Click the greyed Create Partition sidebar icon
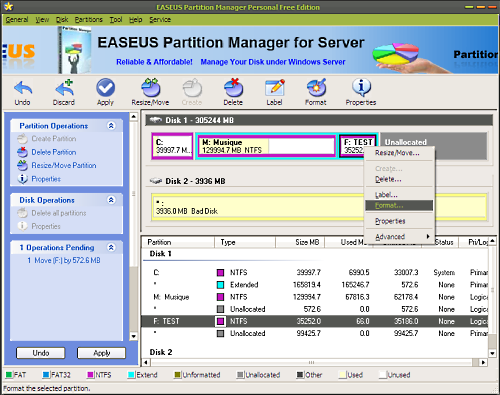Screen dimensions: 500x395 [22, 138]
